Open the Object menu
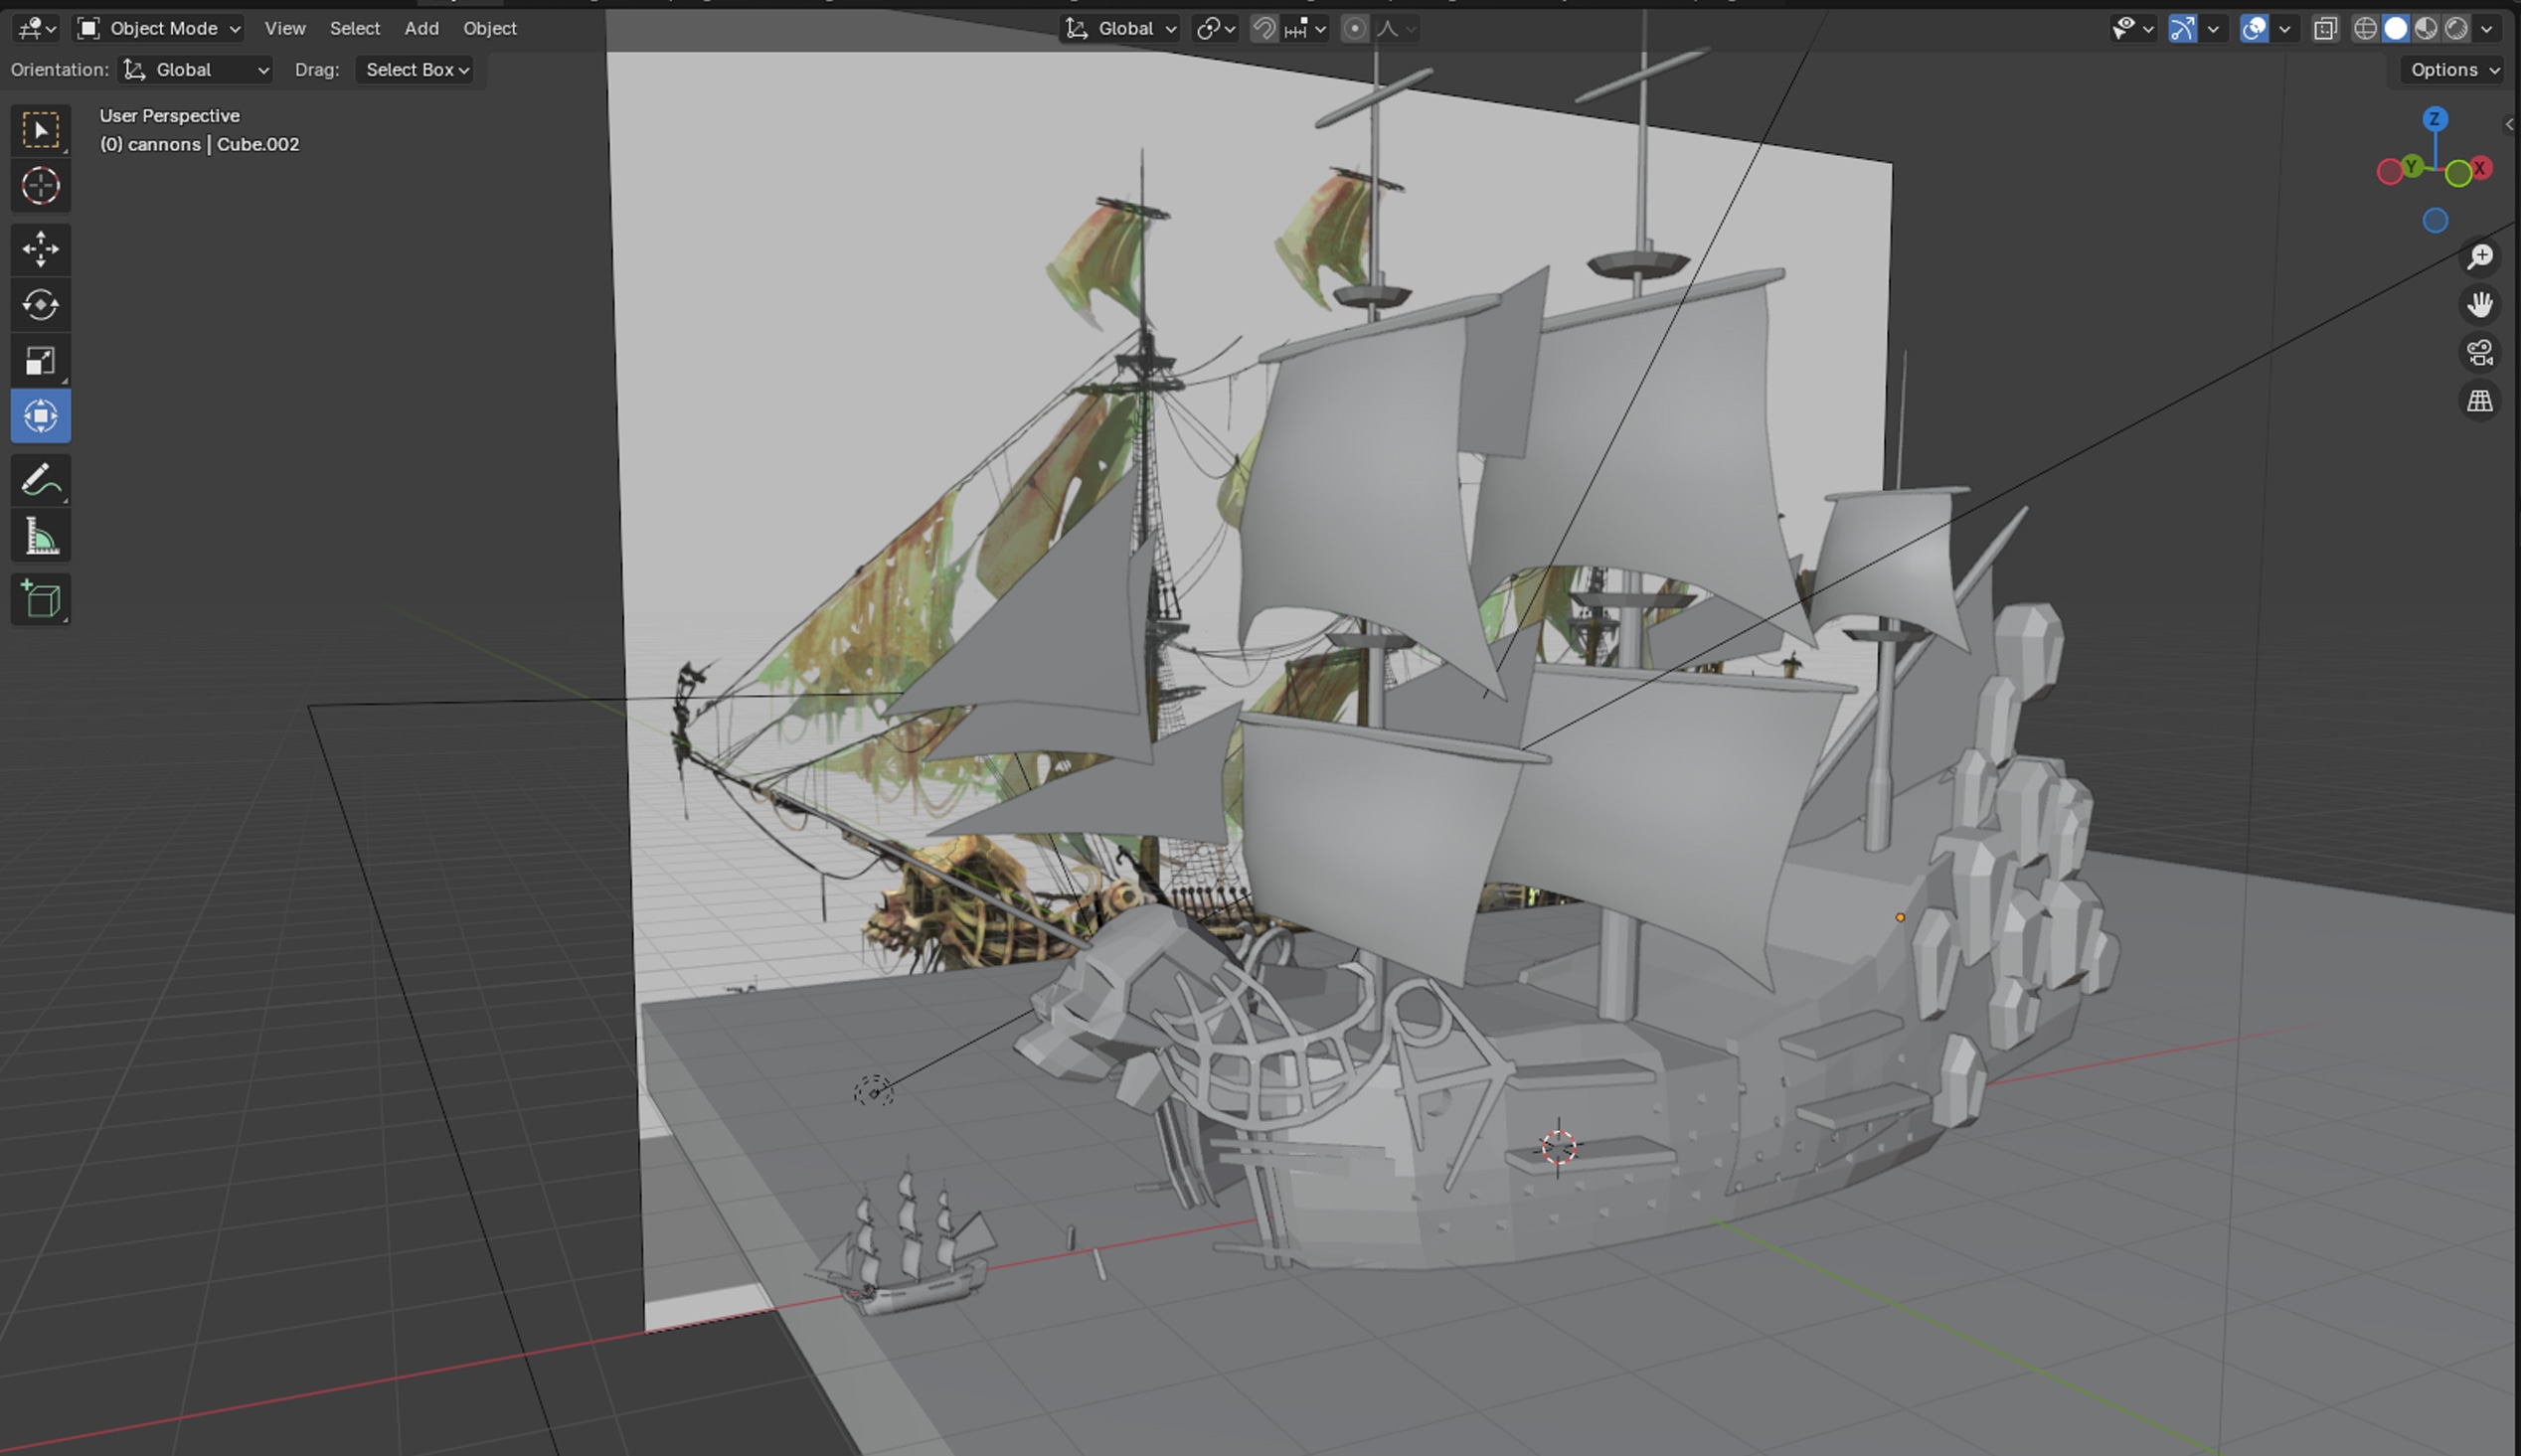Screen dimensions: 2521x1456 (490, 28)
